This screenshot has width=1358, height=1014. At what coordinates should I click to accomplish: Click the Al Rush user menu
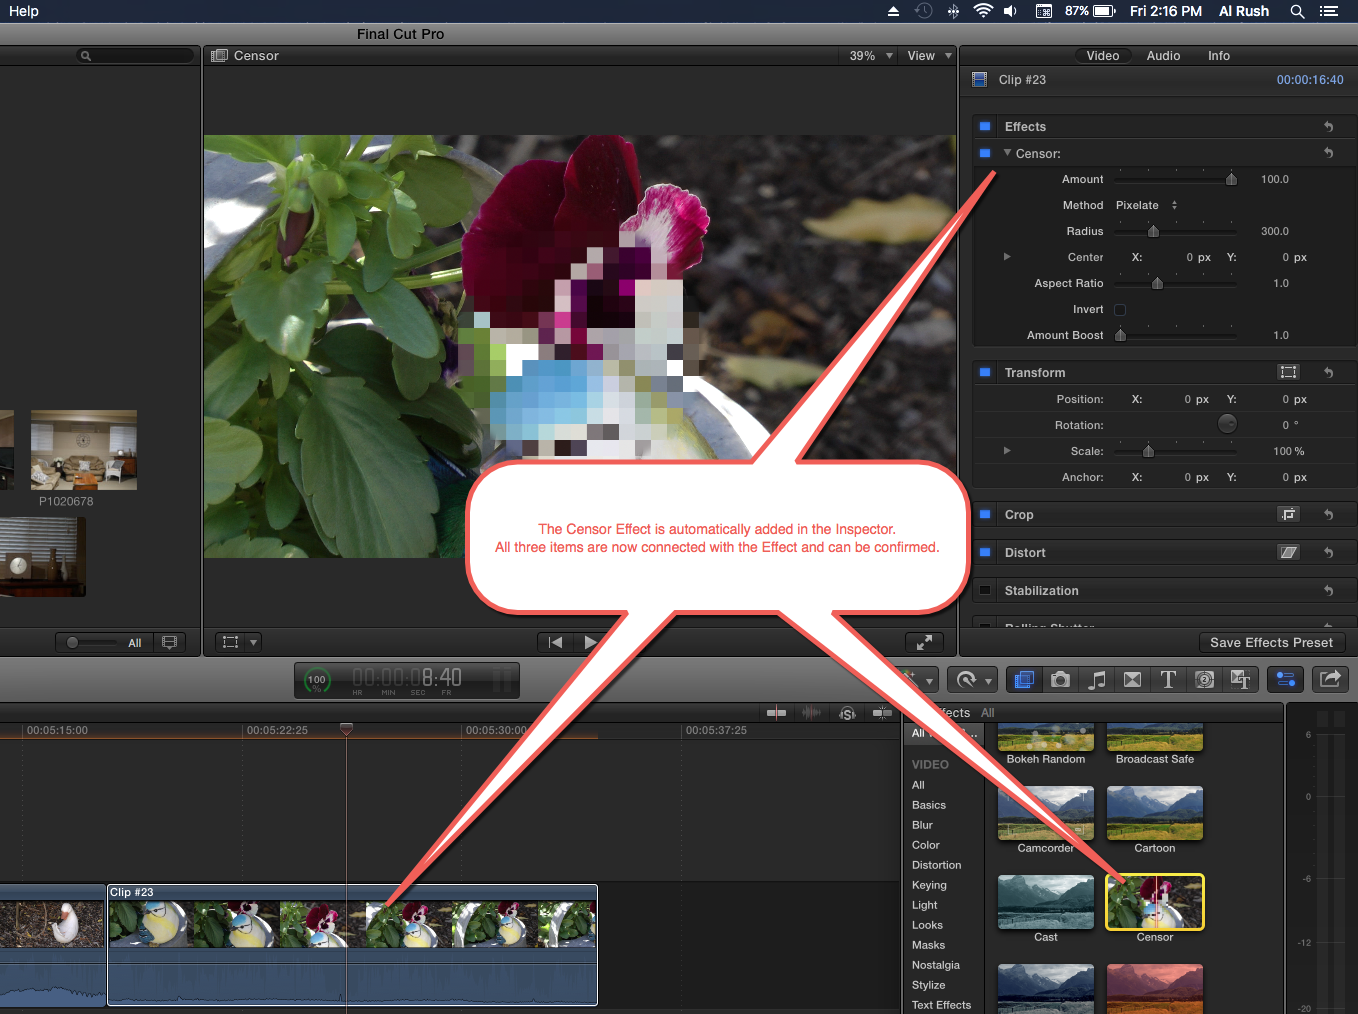(x=1243, y=11)
